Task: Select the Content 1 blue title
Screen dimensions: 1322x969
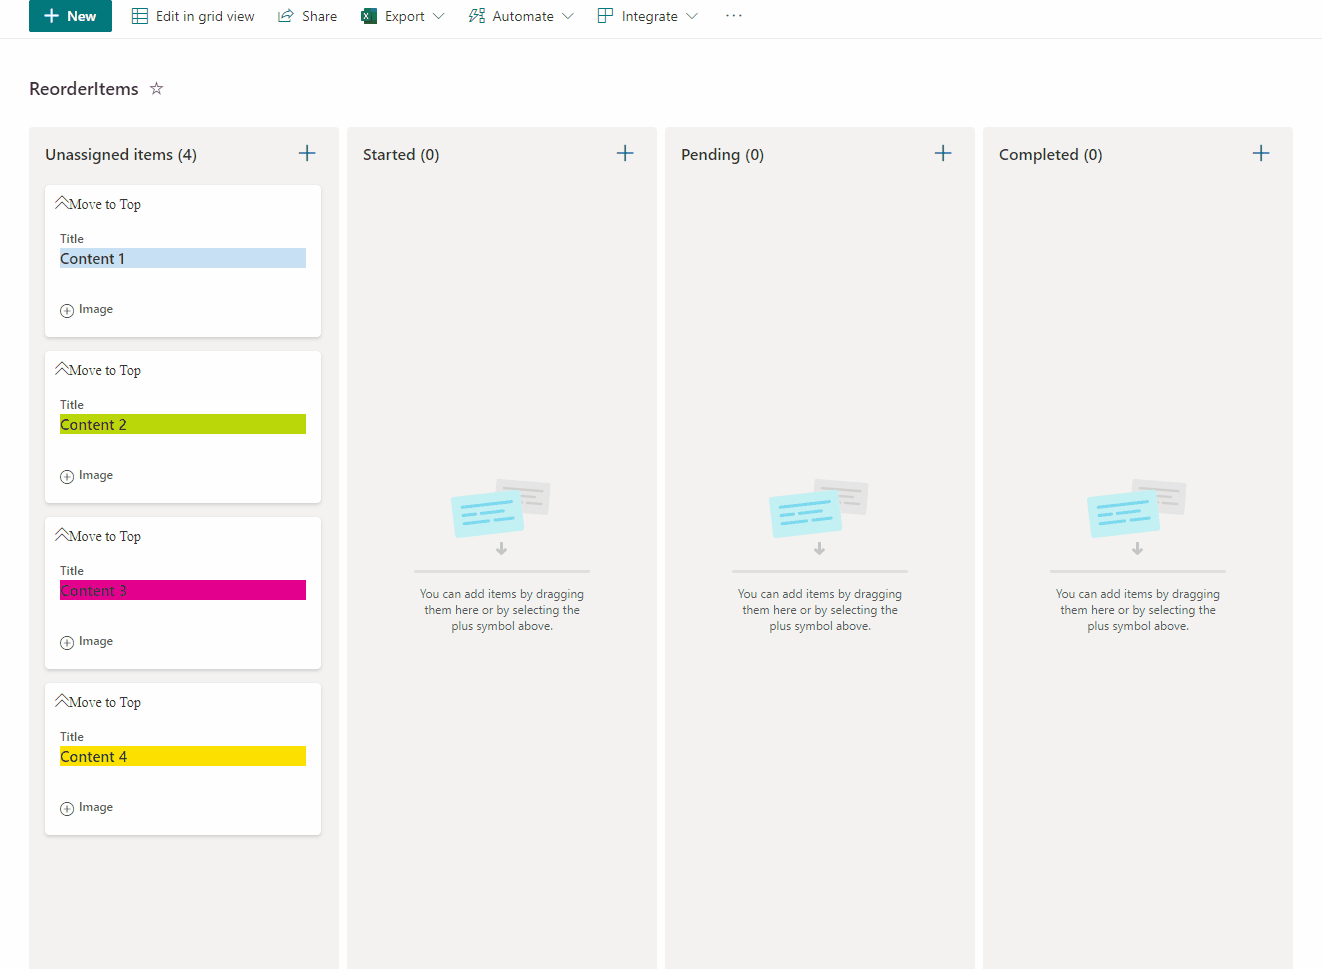Action: [x=183, y=258]
